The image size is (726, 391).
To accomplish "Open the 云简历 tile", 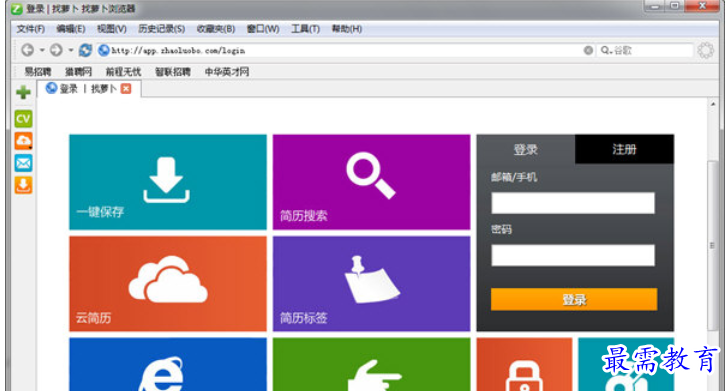I will [168, 284].
